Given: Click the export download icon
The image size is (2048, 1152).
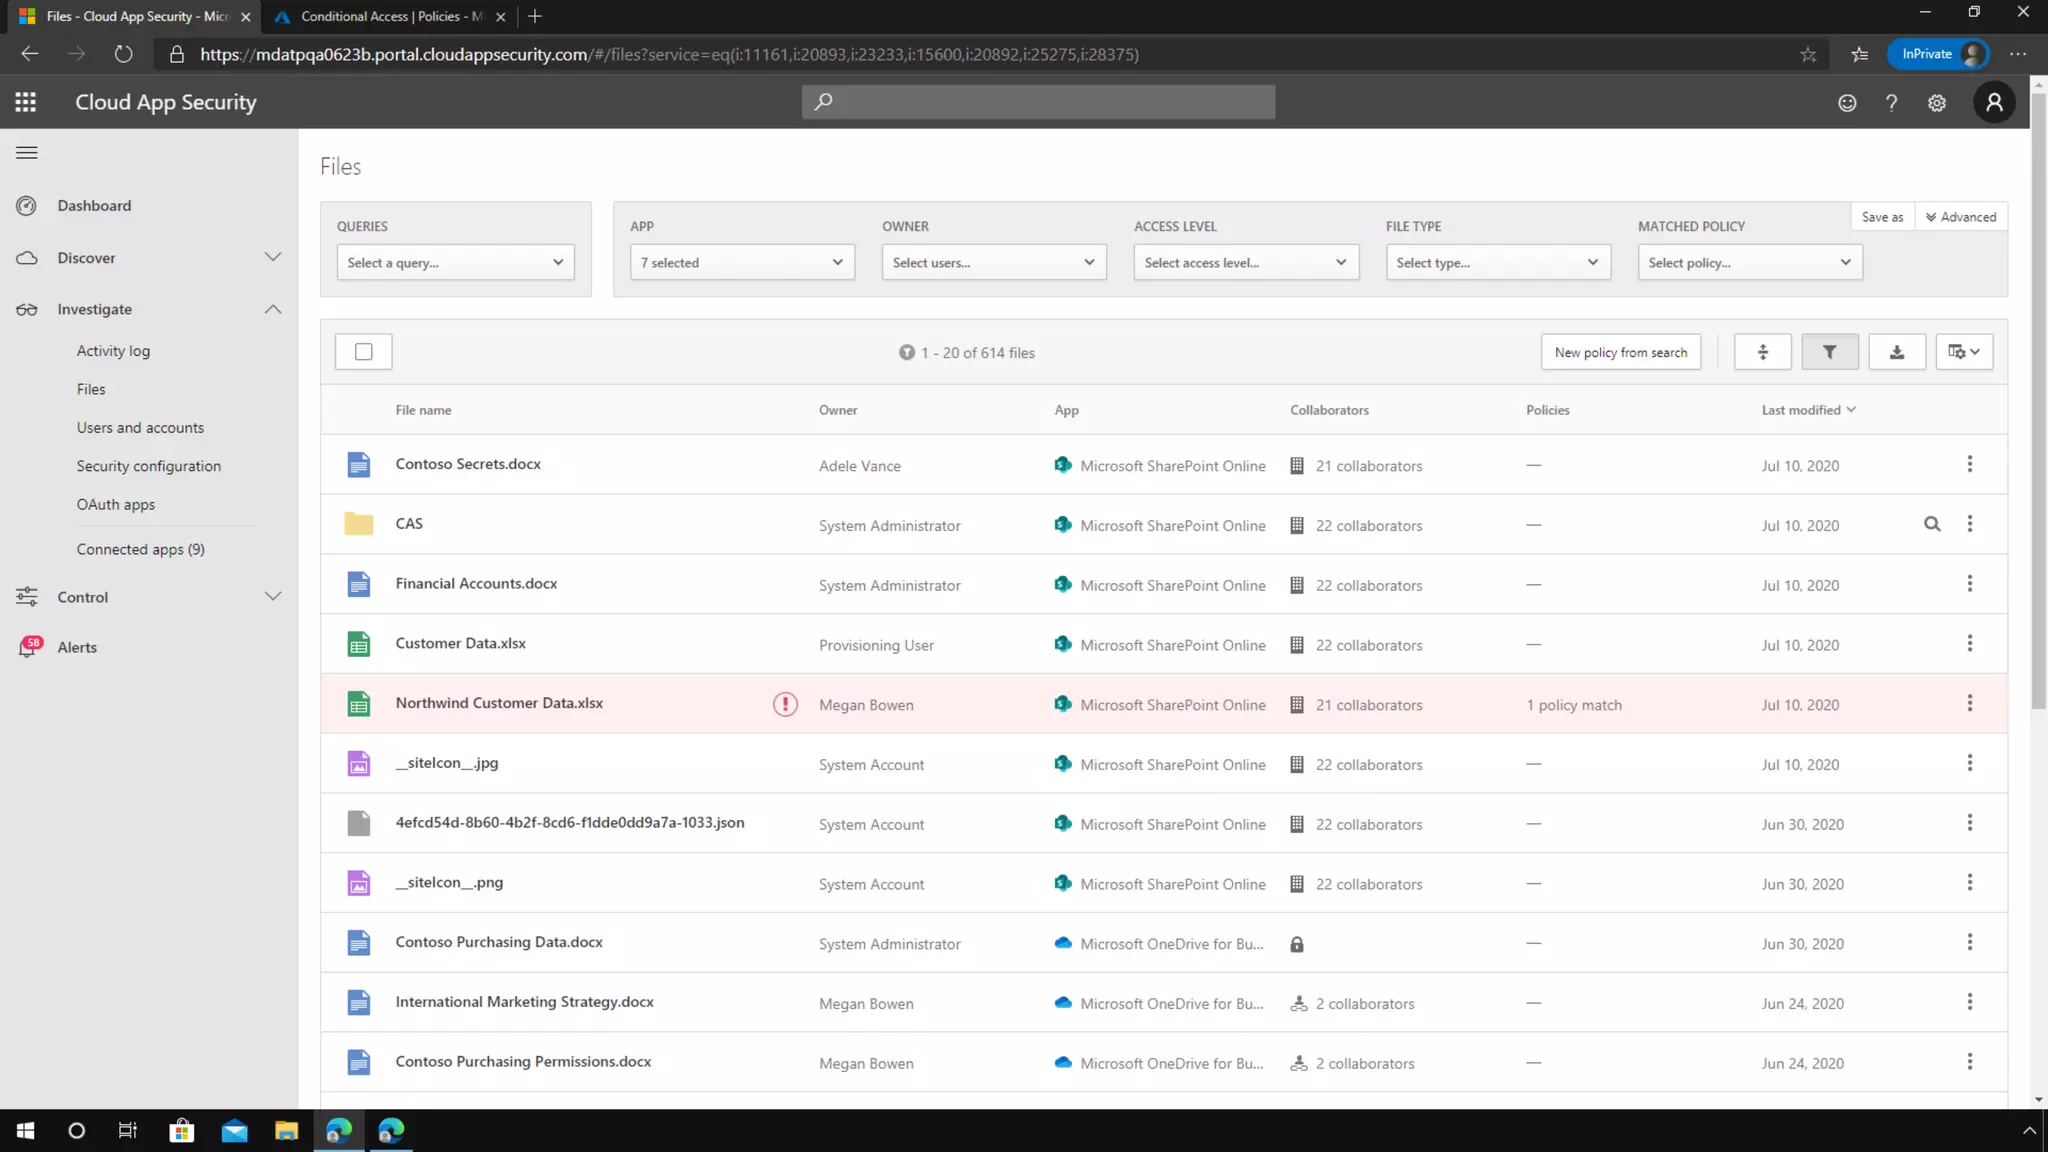Looking at the screenshot, I should tap(1896, 352).
